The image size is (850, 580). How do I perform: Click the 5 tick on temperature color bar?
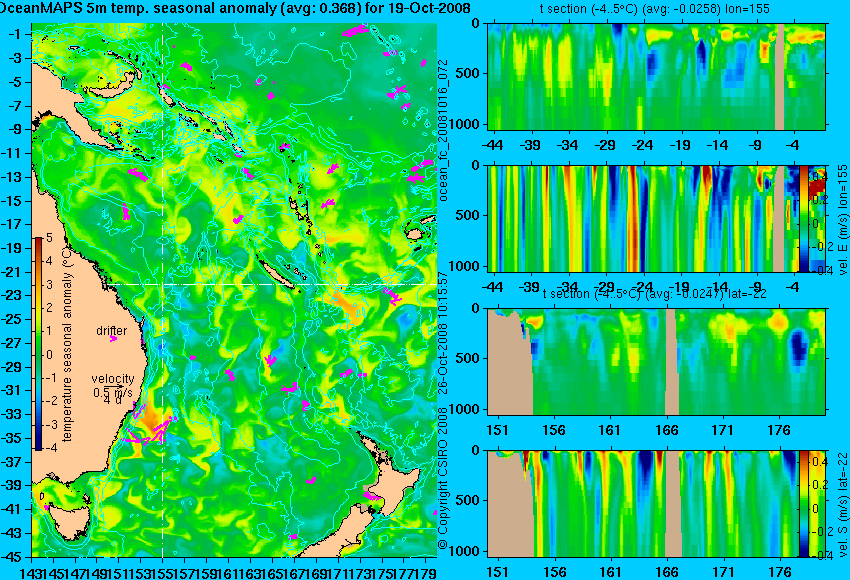(49, 238)
